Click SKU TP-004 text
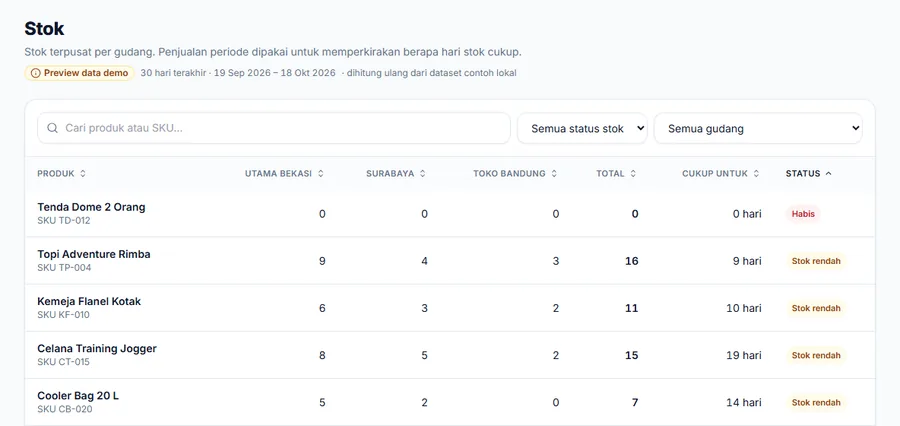This screenshot has height=426, width=900. [64, 268]
